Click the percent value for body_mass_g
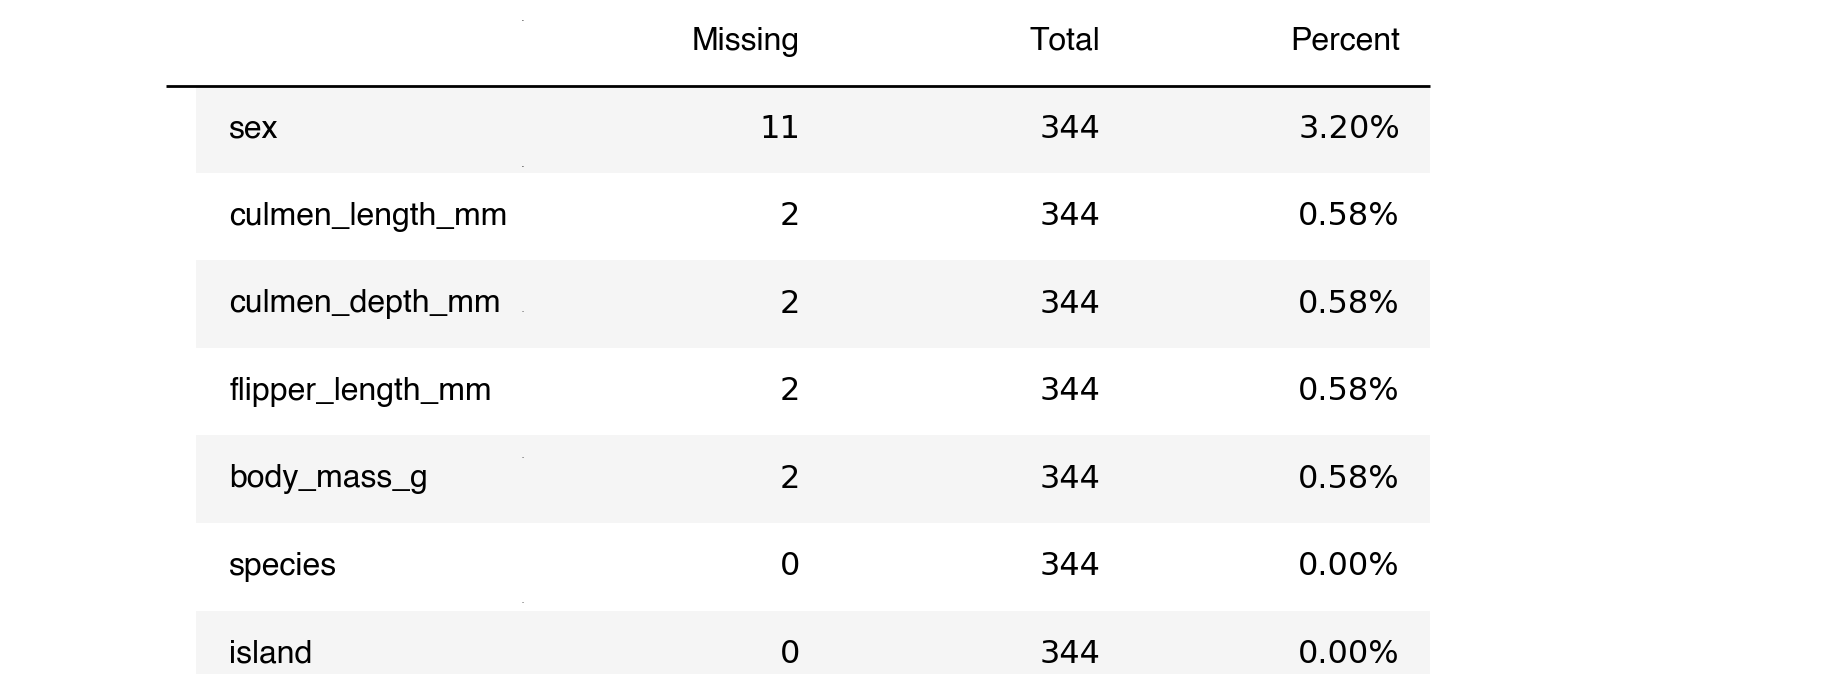The height and width of the screenshot is (674, 1830). pos(1348,477)
